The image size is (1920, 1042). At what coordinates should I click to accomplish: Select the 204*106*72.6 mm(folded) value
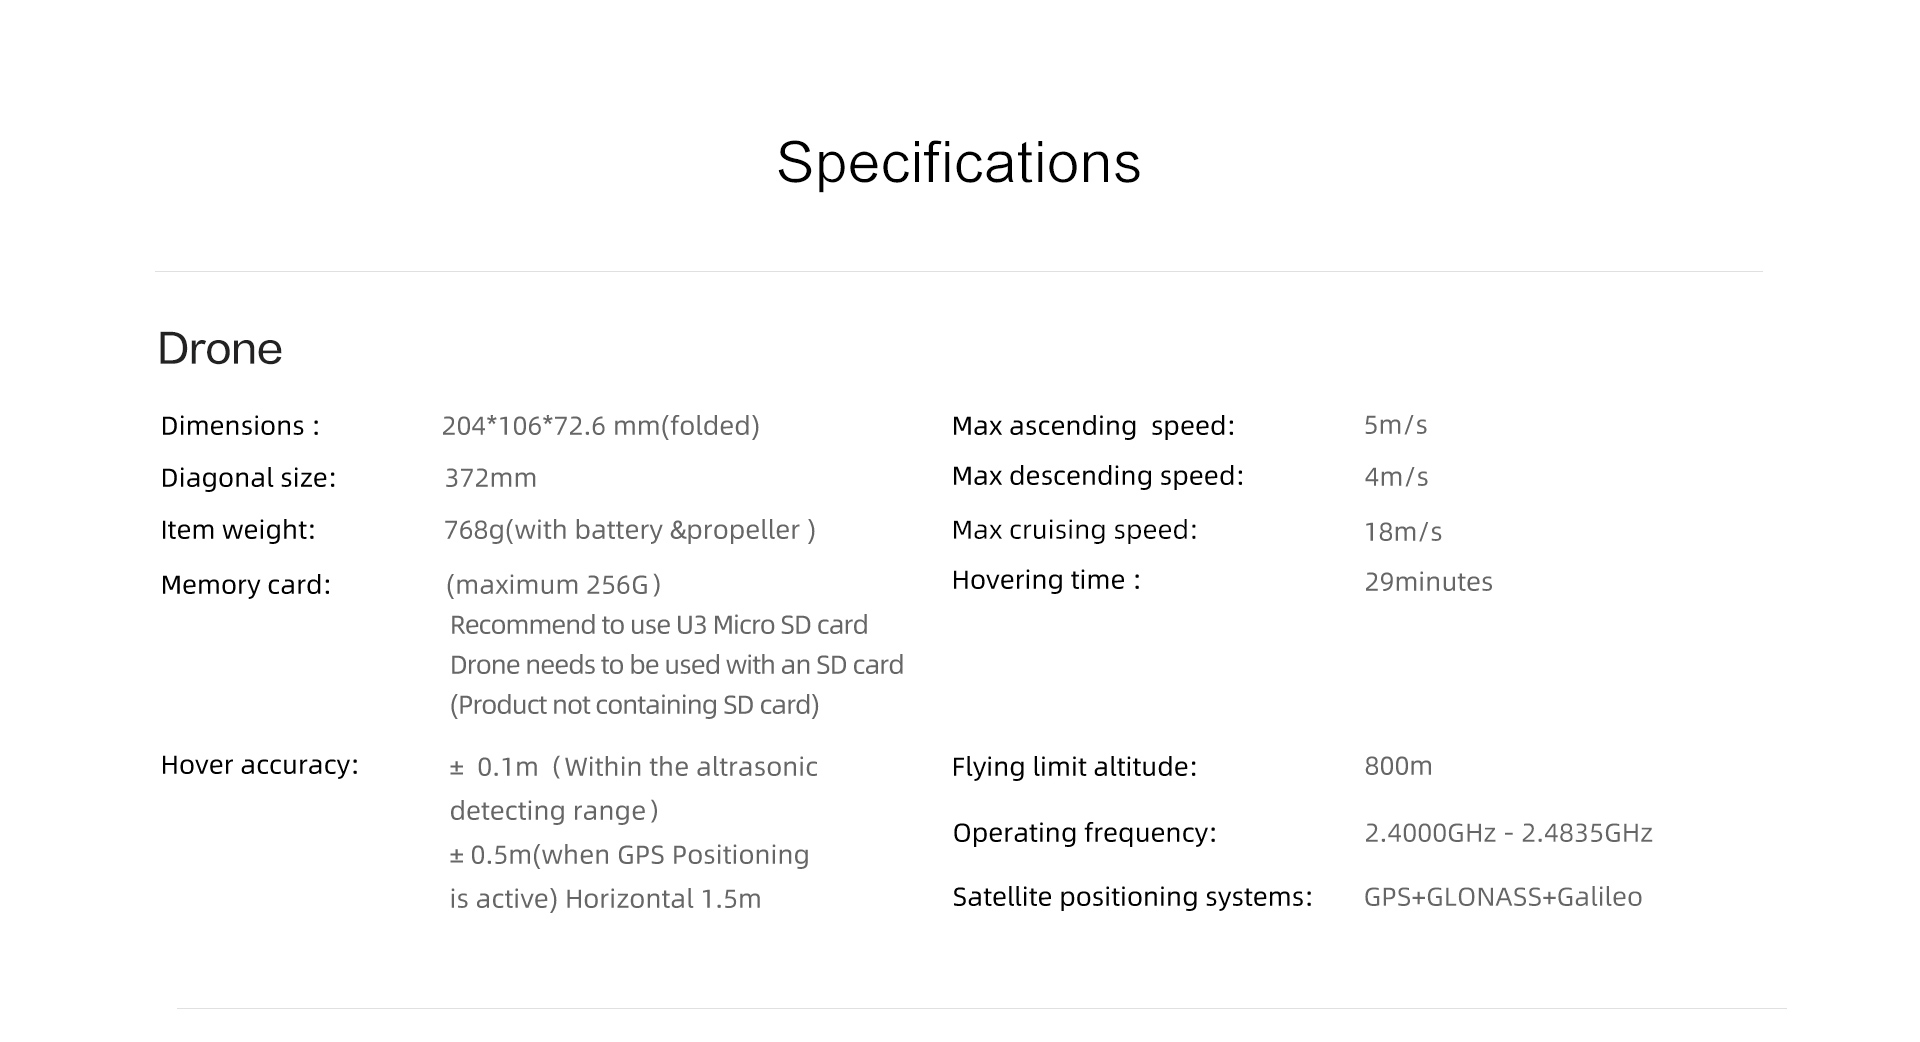(x=601, y=426)
